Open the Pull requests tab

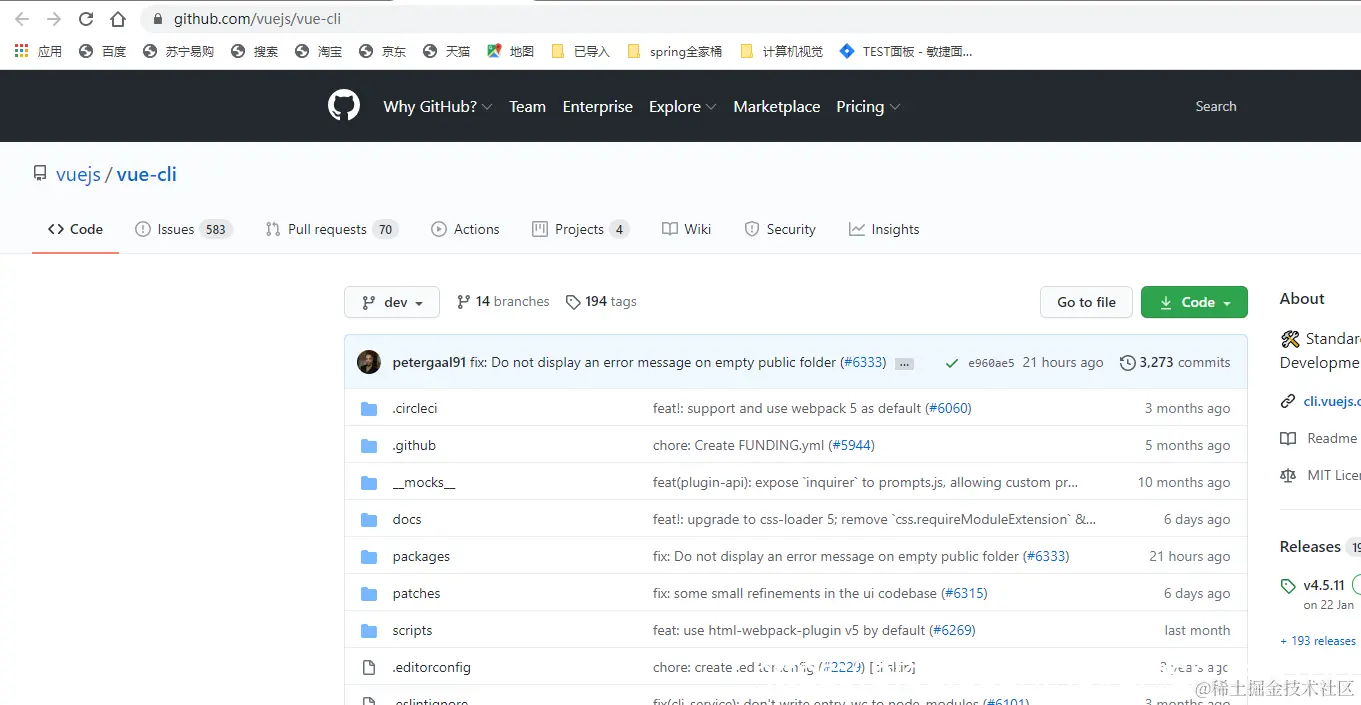coord(332,229)
